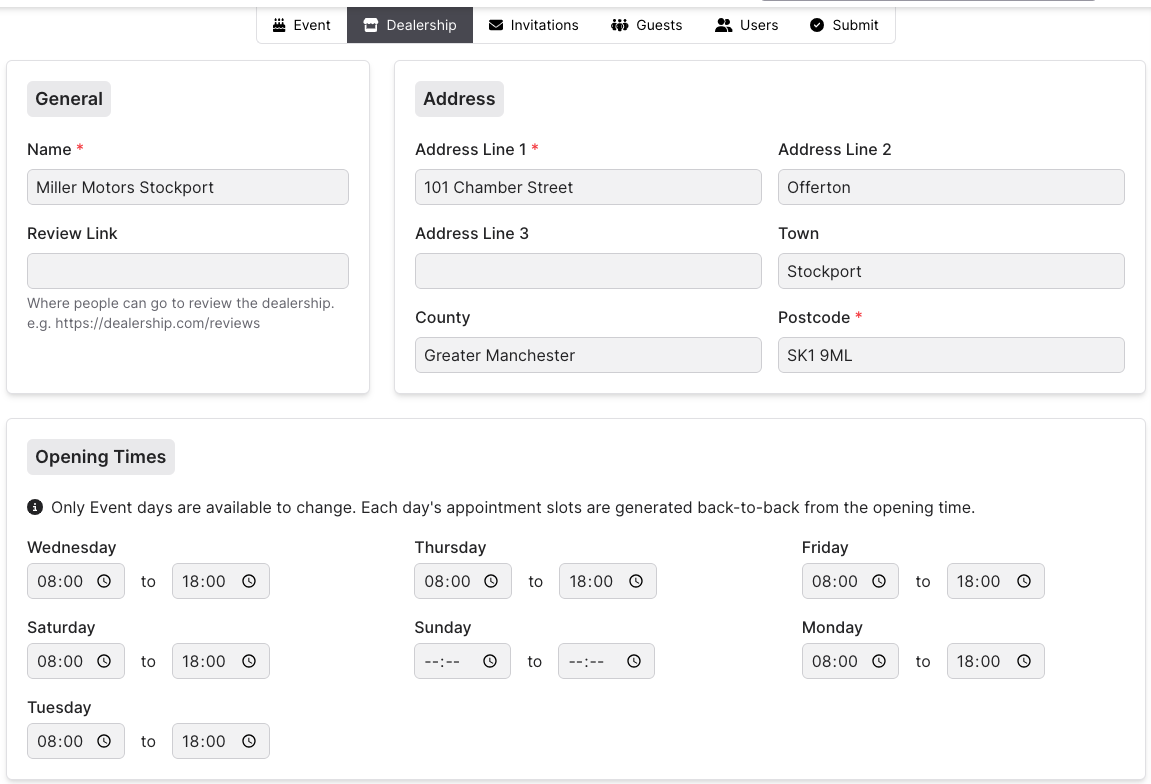Edit the Postcode field
The image size is (1151, 784).
[951, 355]
